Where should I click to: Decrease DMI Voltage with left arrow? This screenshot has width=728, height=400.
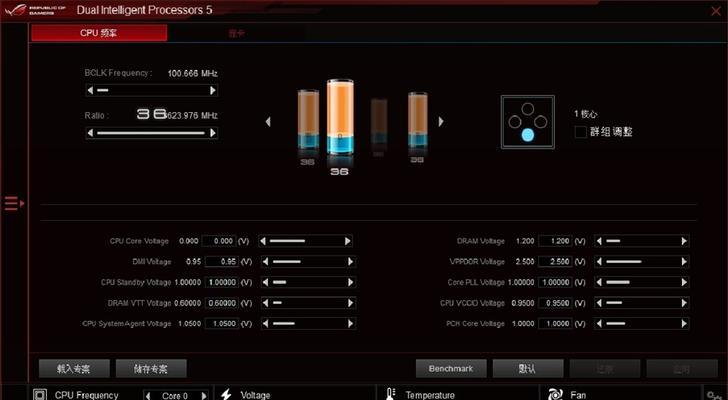(265, 262)
